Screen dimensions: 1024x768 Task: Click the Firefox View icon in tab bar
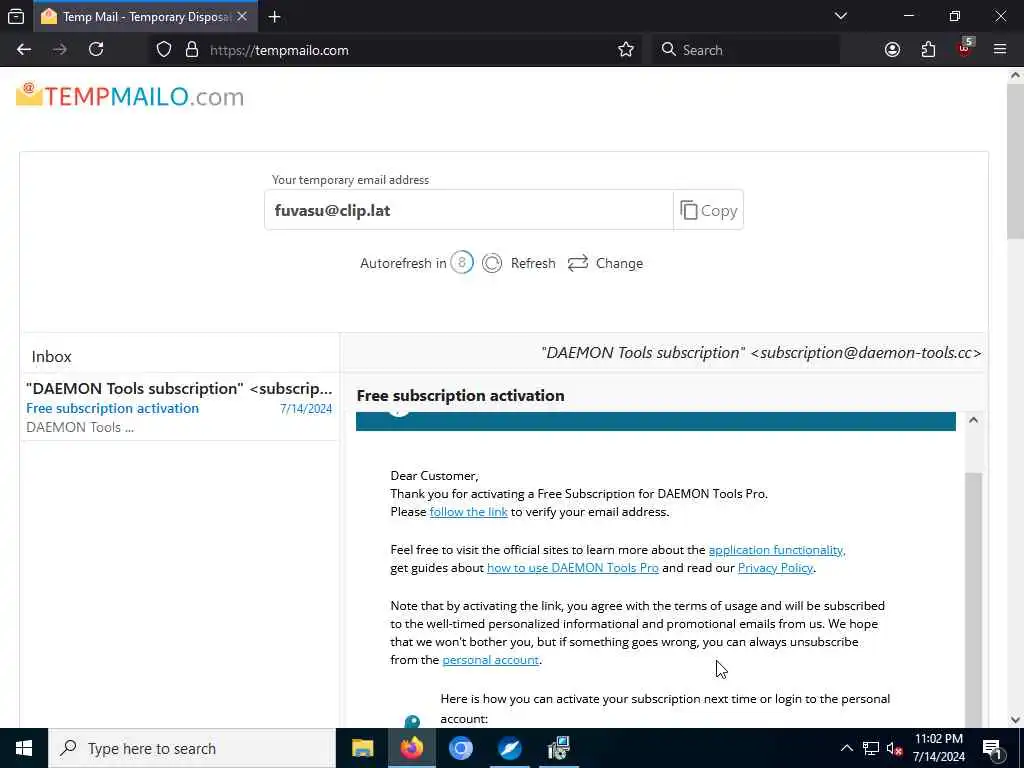(16, 16)
